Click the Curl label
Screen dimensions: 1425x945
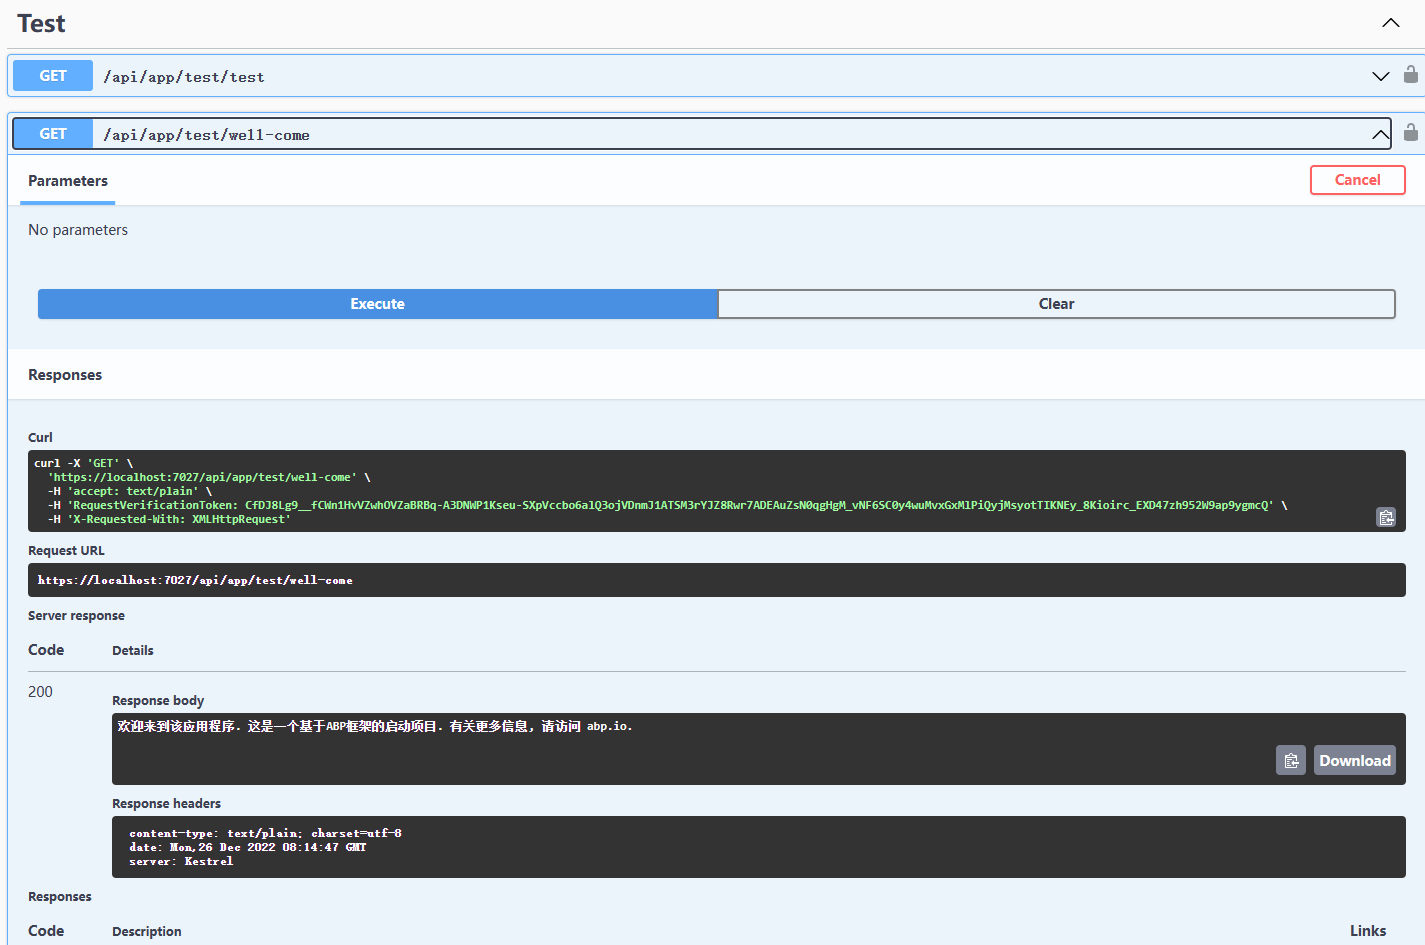(40, 438)
